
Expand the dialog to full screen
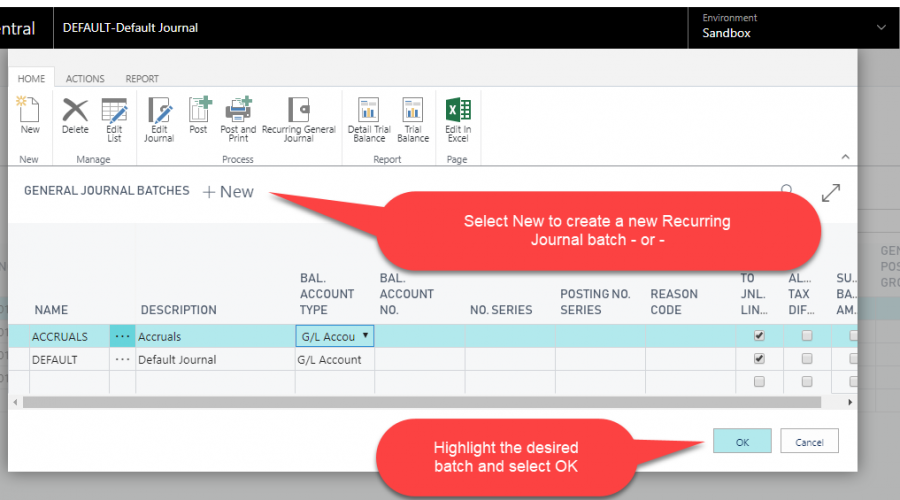tap(831, 192)
